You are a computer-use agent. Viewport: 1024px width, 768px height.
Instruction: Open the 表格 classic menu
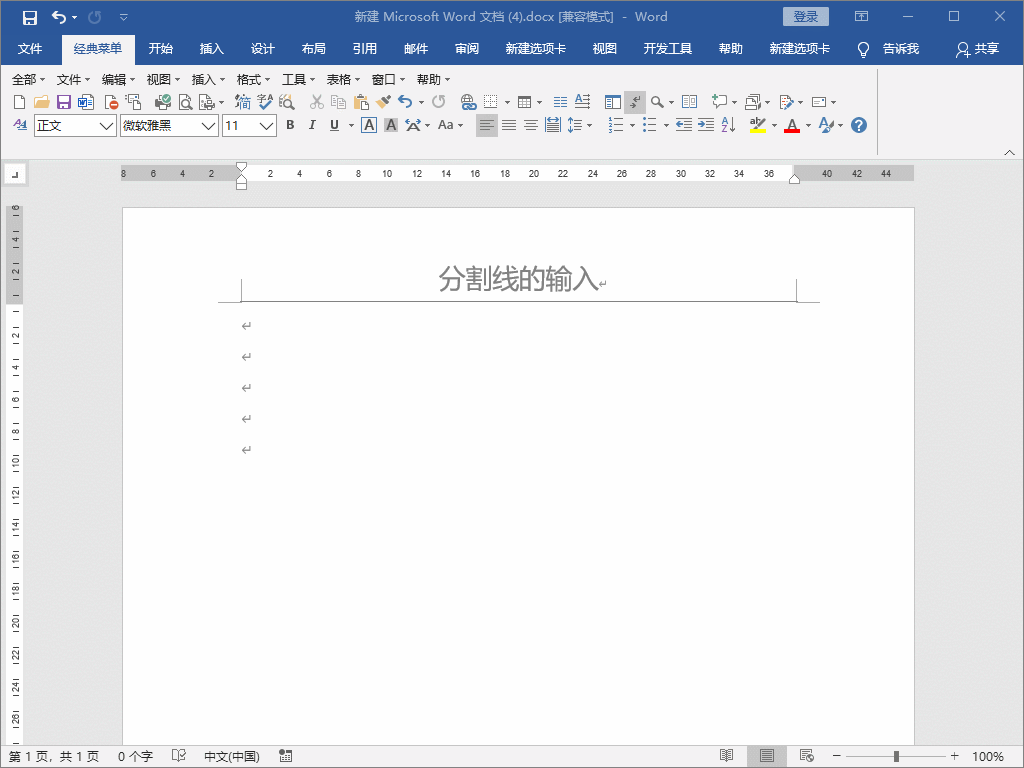pos(343,80)
